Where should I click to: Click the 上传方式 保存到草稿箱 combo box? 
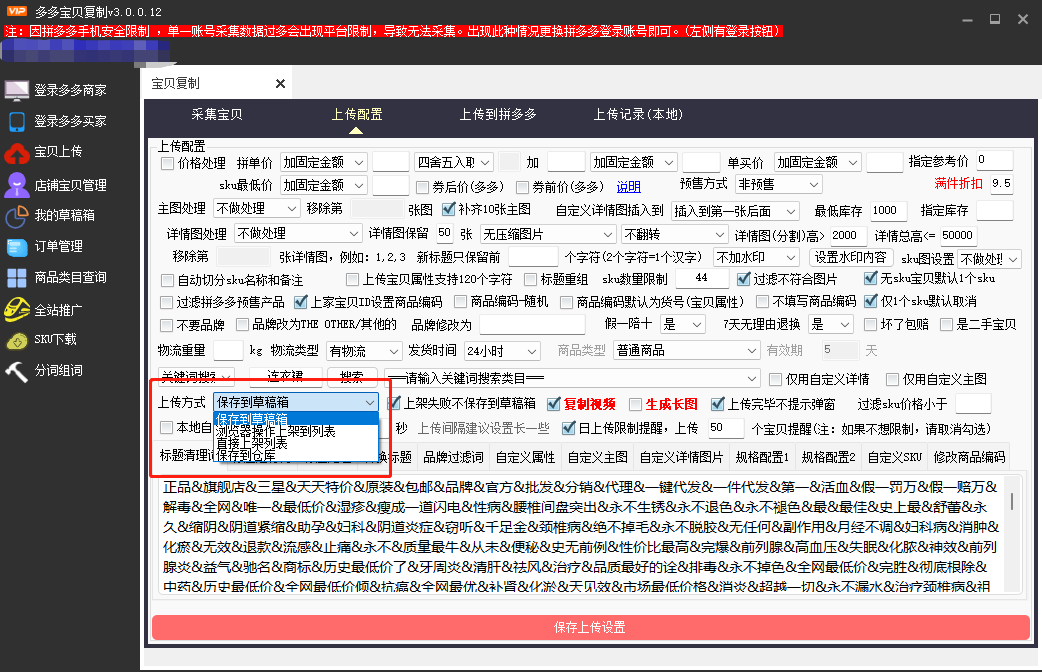click(x=296, y=402)
